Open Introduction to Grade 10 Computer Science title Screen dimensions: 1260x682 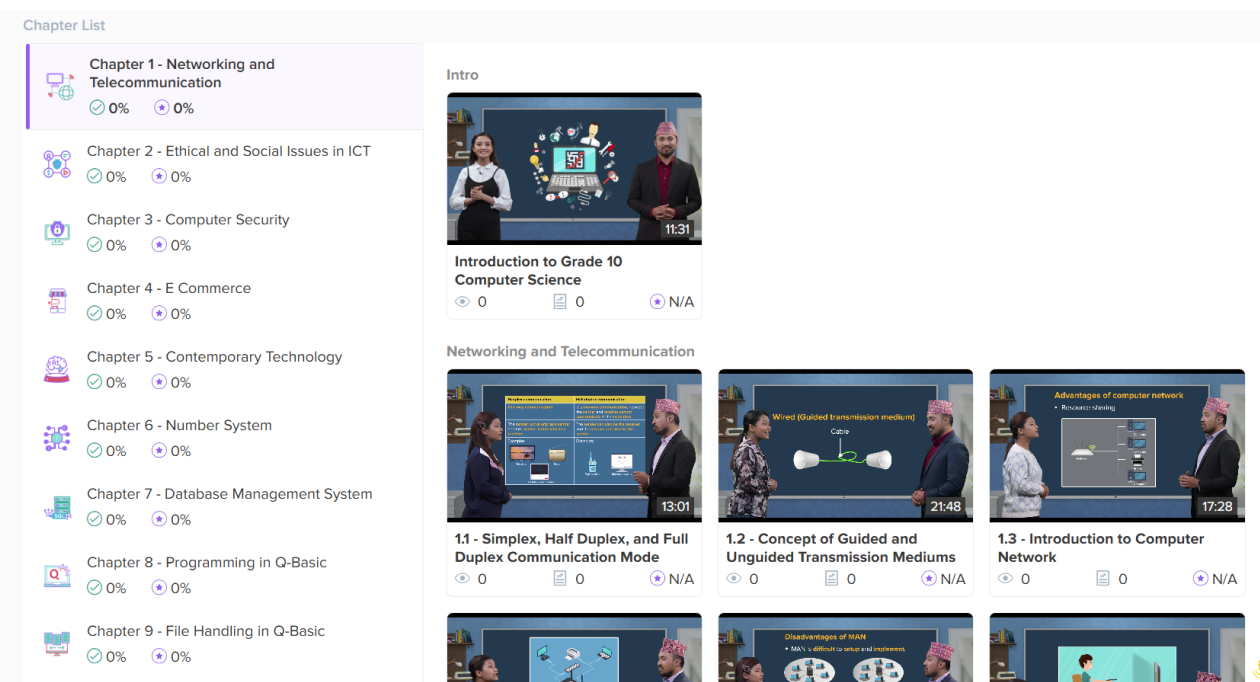point(538,270)
